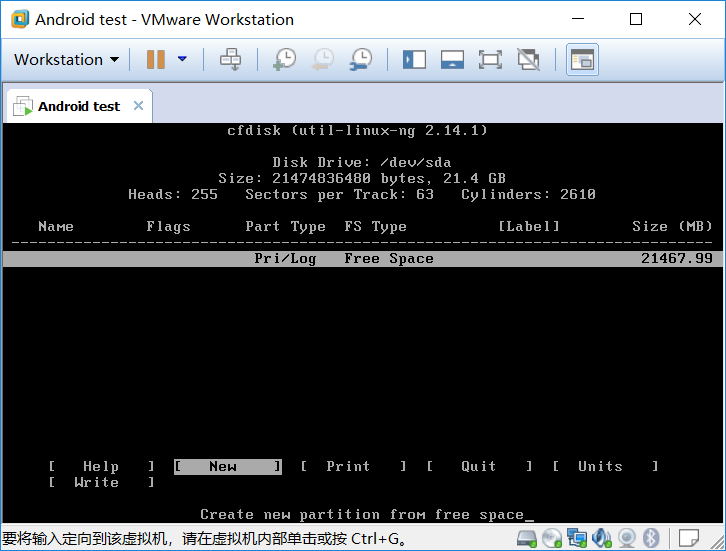Viewport: 726px width, 551px height.
Task: Open the network adapter status icon
Action: point(579,539)
